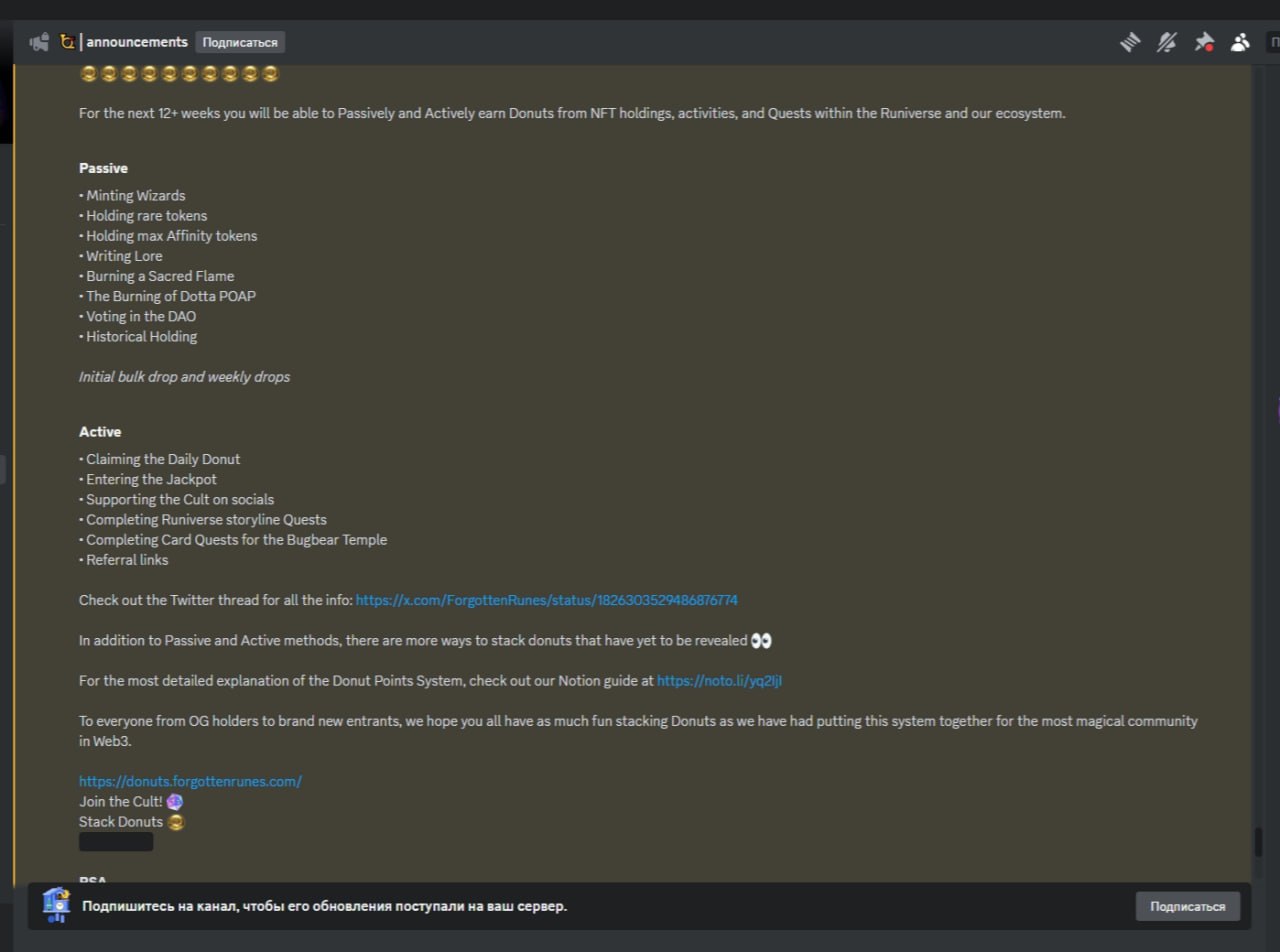Open the donuts.forgottenrunes.com link
The width and height of the screenshot is (1280, 952).
click(x=190, y=781)
